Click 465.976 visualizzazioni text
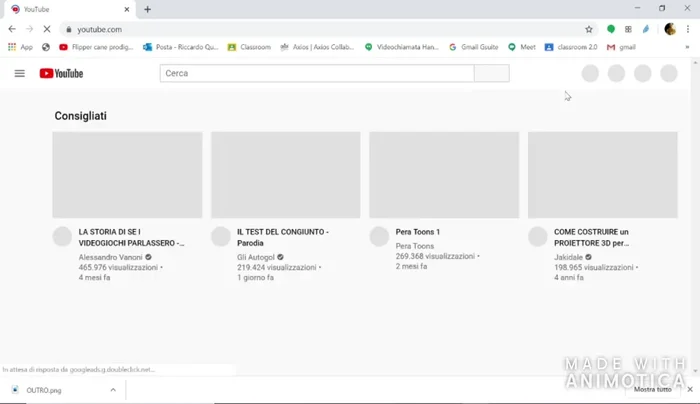 pyautogui.click(x=118, y=267)
